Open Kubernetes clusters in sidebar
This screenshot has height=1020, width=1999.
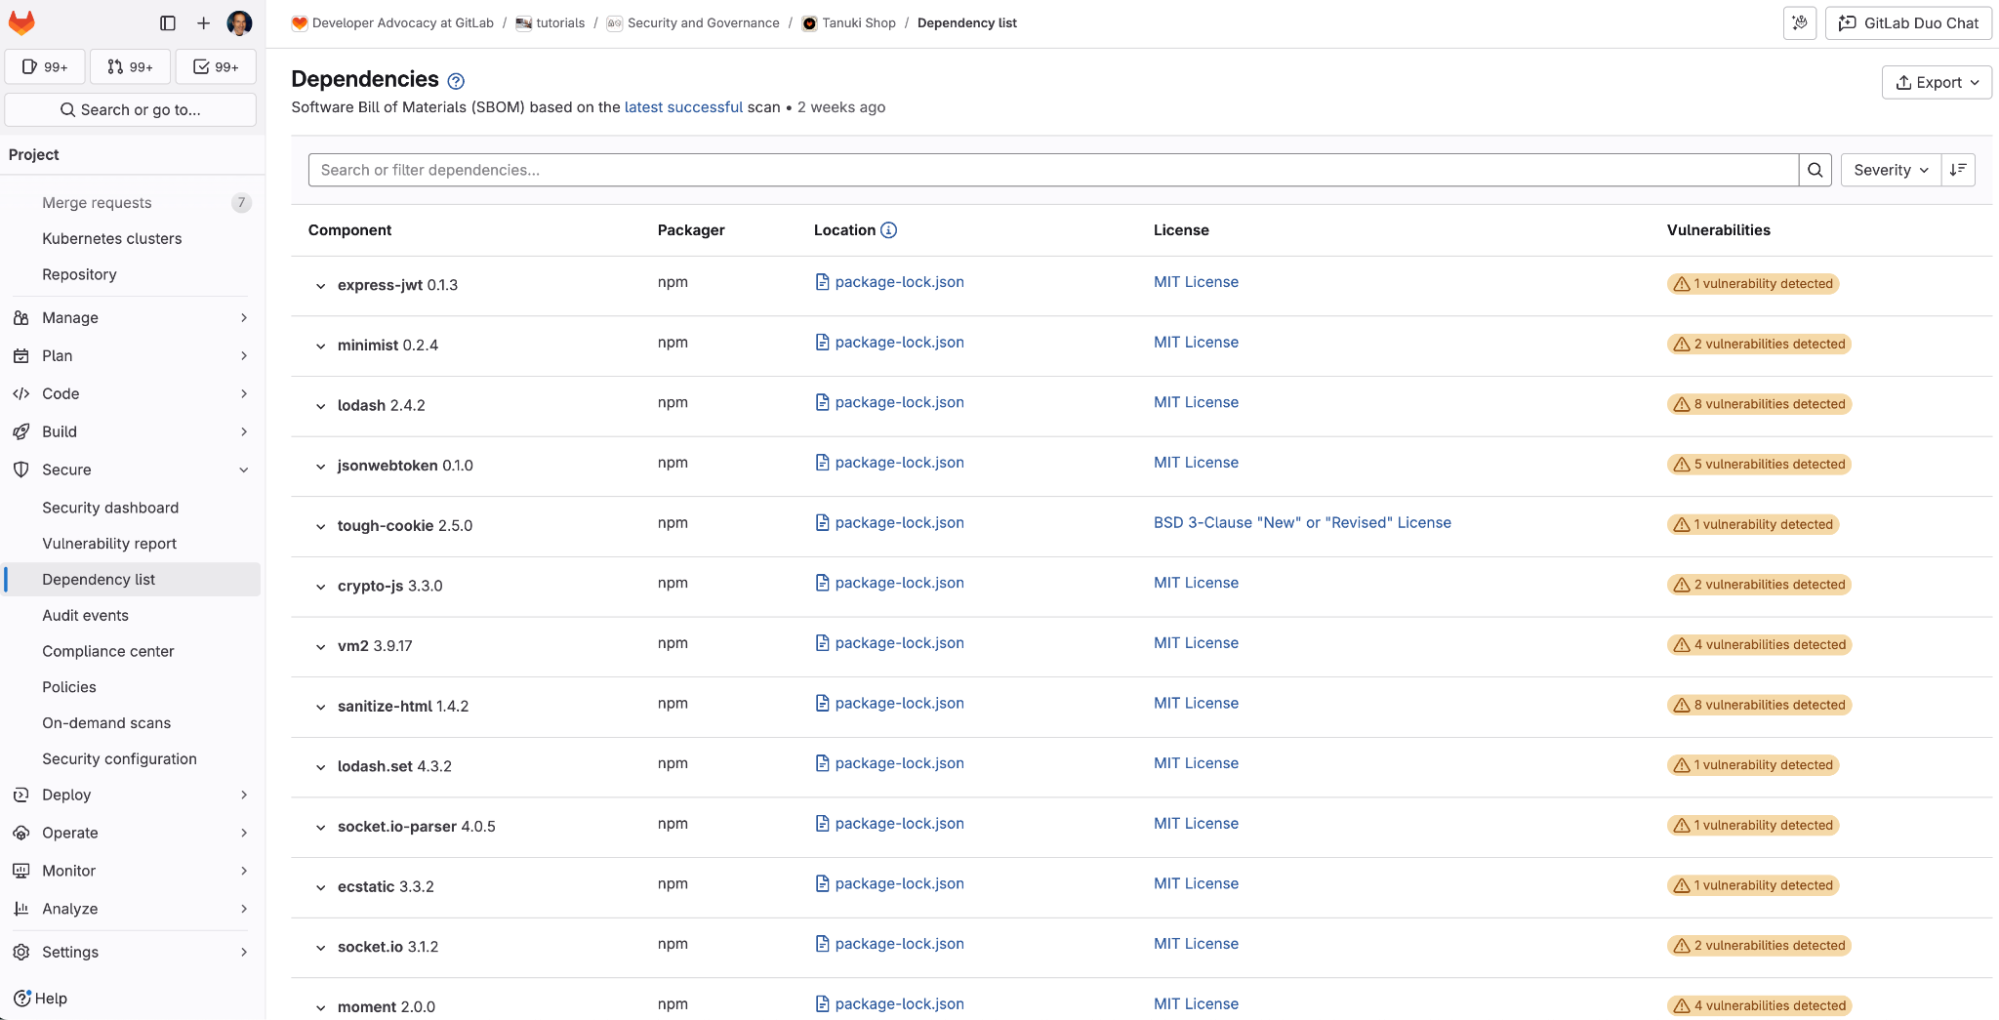point(132,239)
